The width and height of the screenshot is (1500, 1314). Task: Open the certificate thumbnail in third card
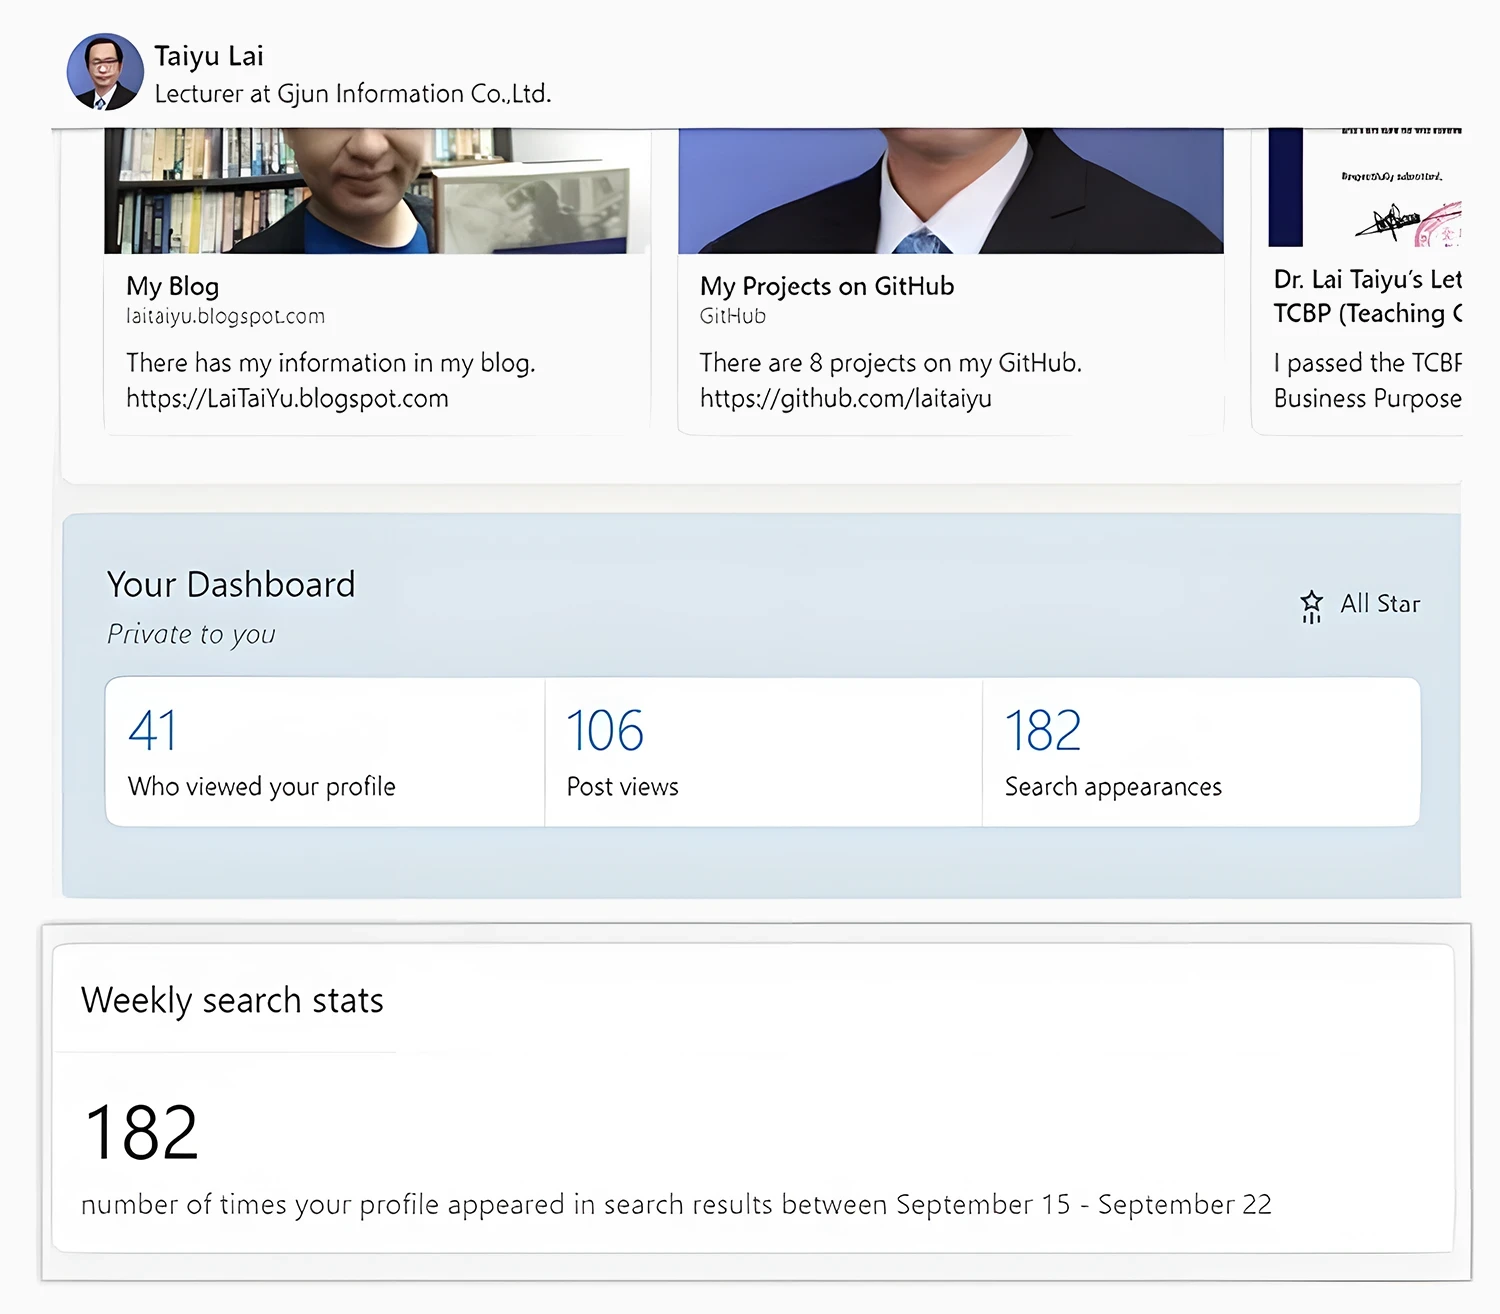click(1365, 188)
